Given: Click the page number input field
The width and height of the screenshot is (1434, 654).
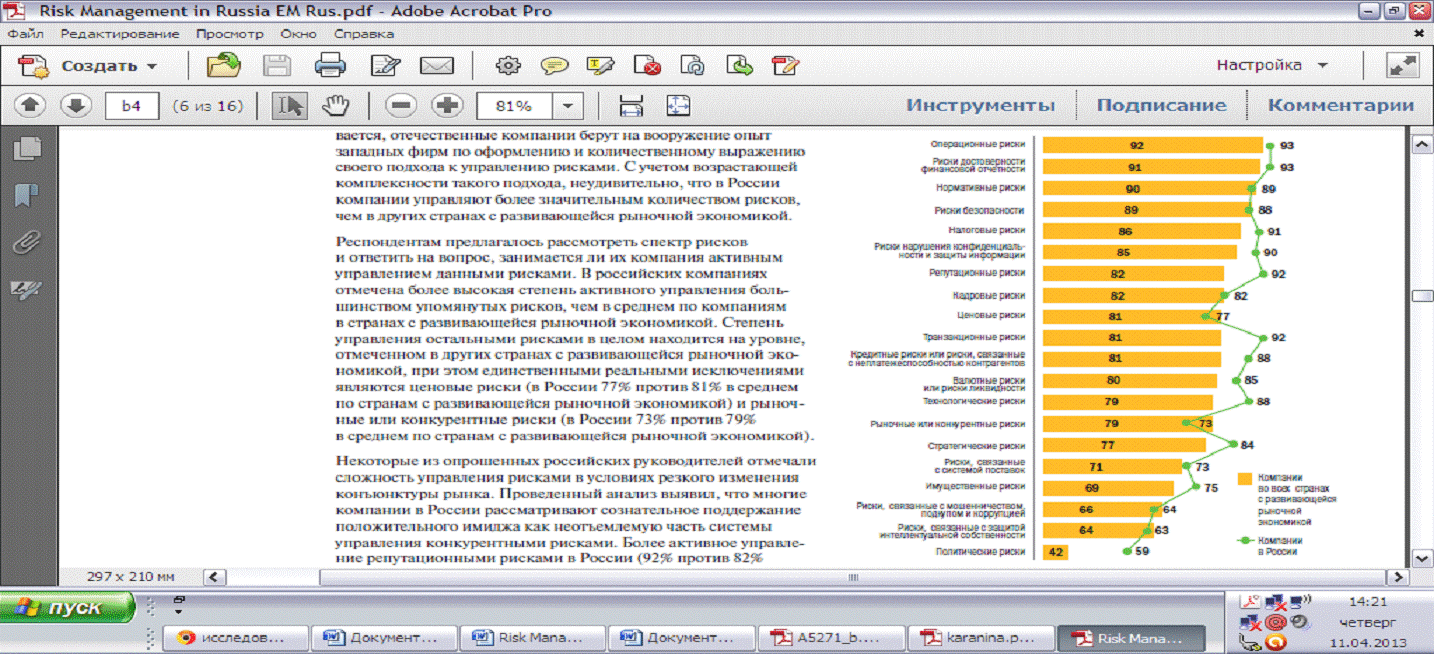Looking at the screenshot, I should (x=131, y=105).
